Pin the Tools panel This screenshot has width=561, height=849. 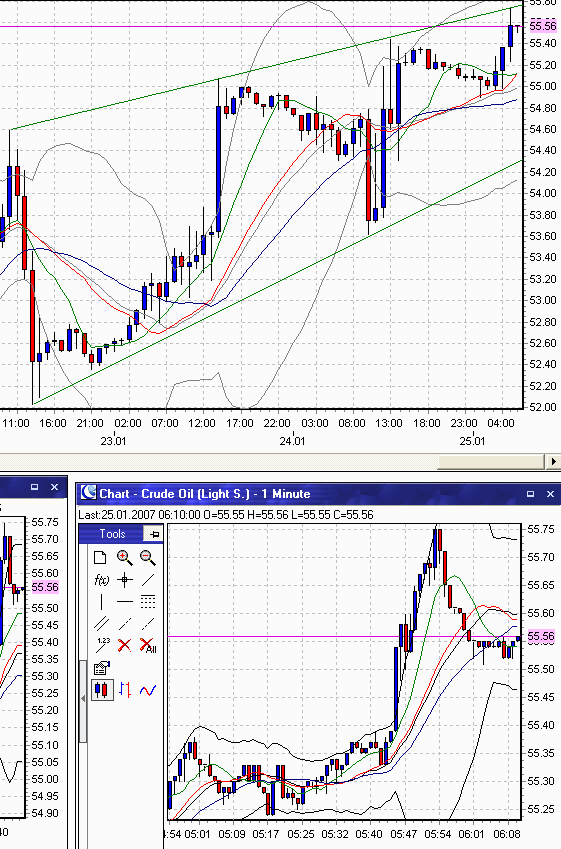click(154, 534)
